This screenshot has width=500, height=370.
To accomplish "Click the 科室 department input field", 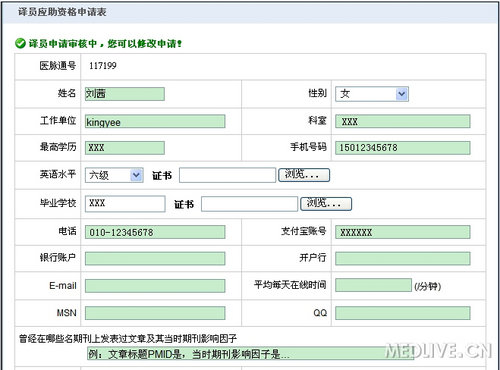I will 403,121.
